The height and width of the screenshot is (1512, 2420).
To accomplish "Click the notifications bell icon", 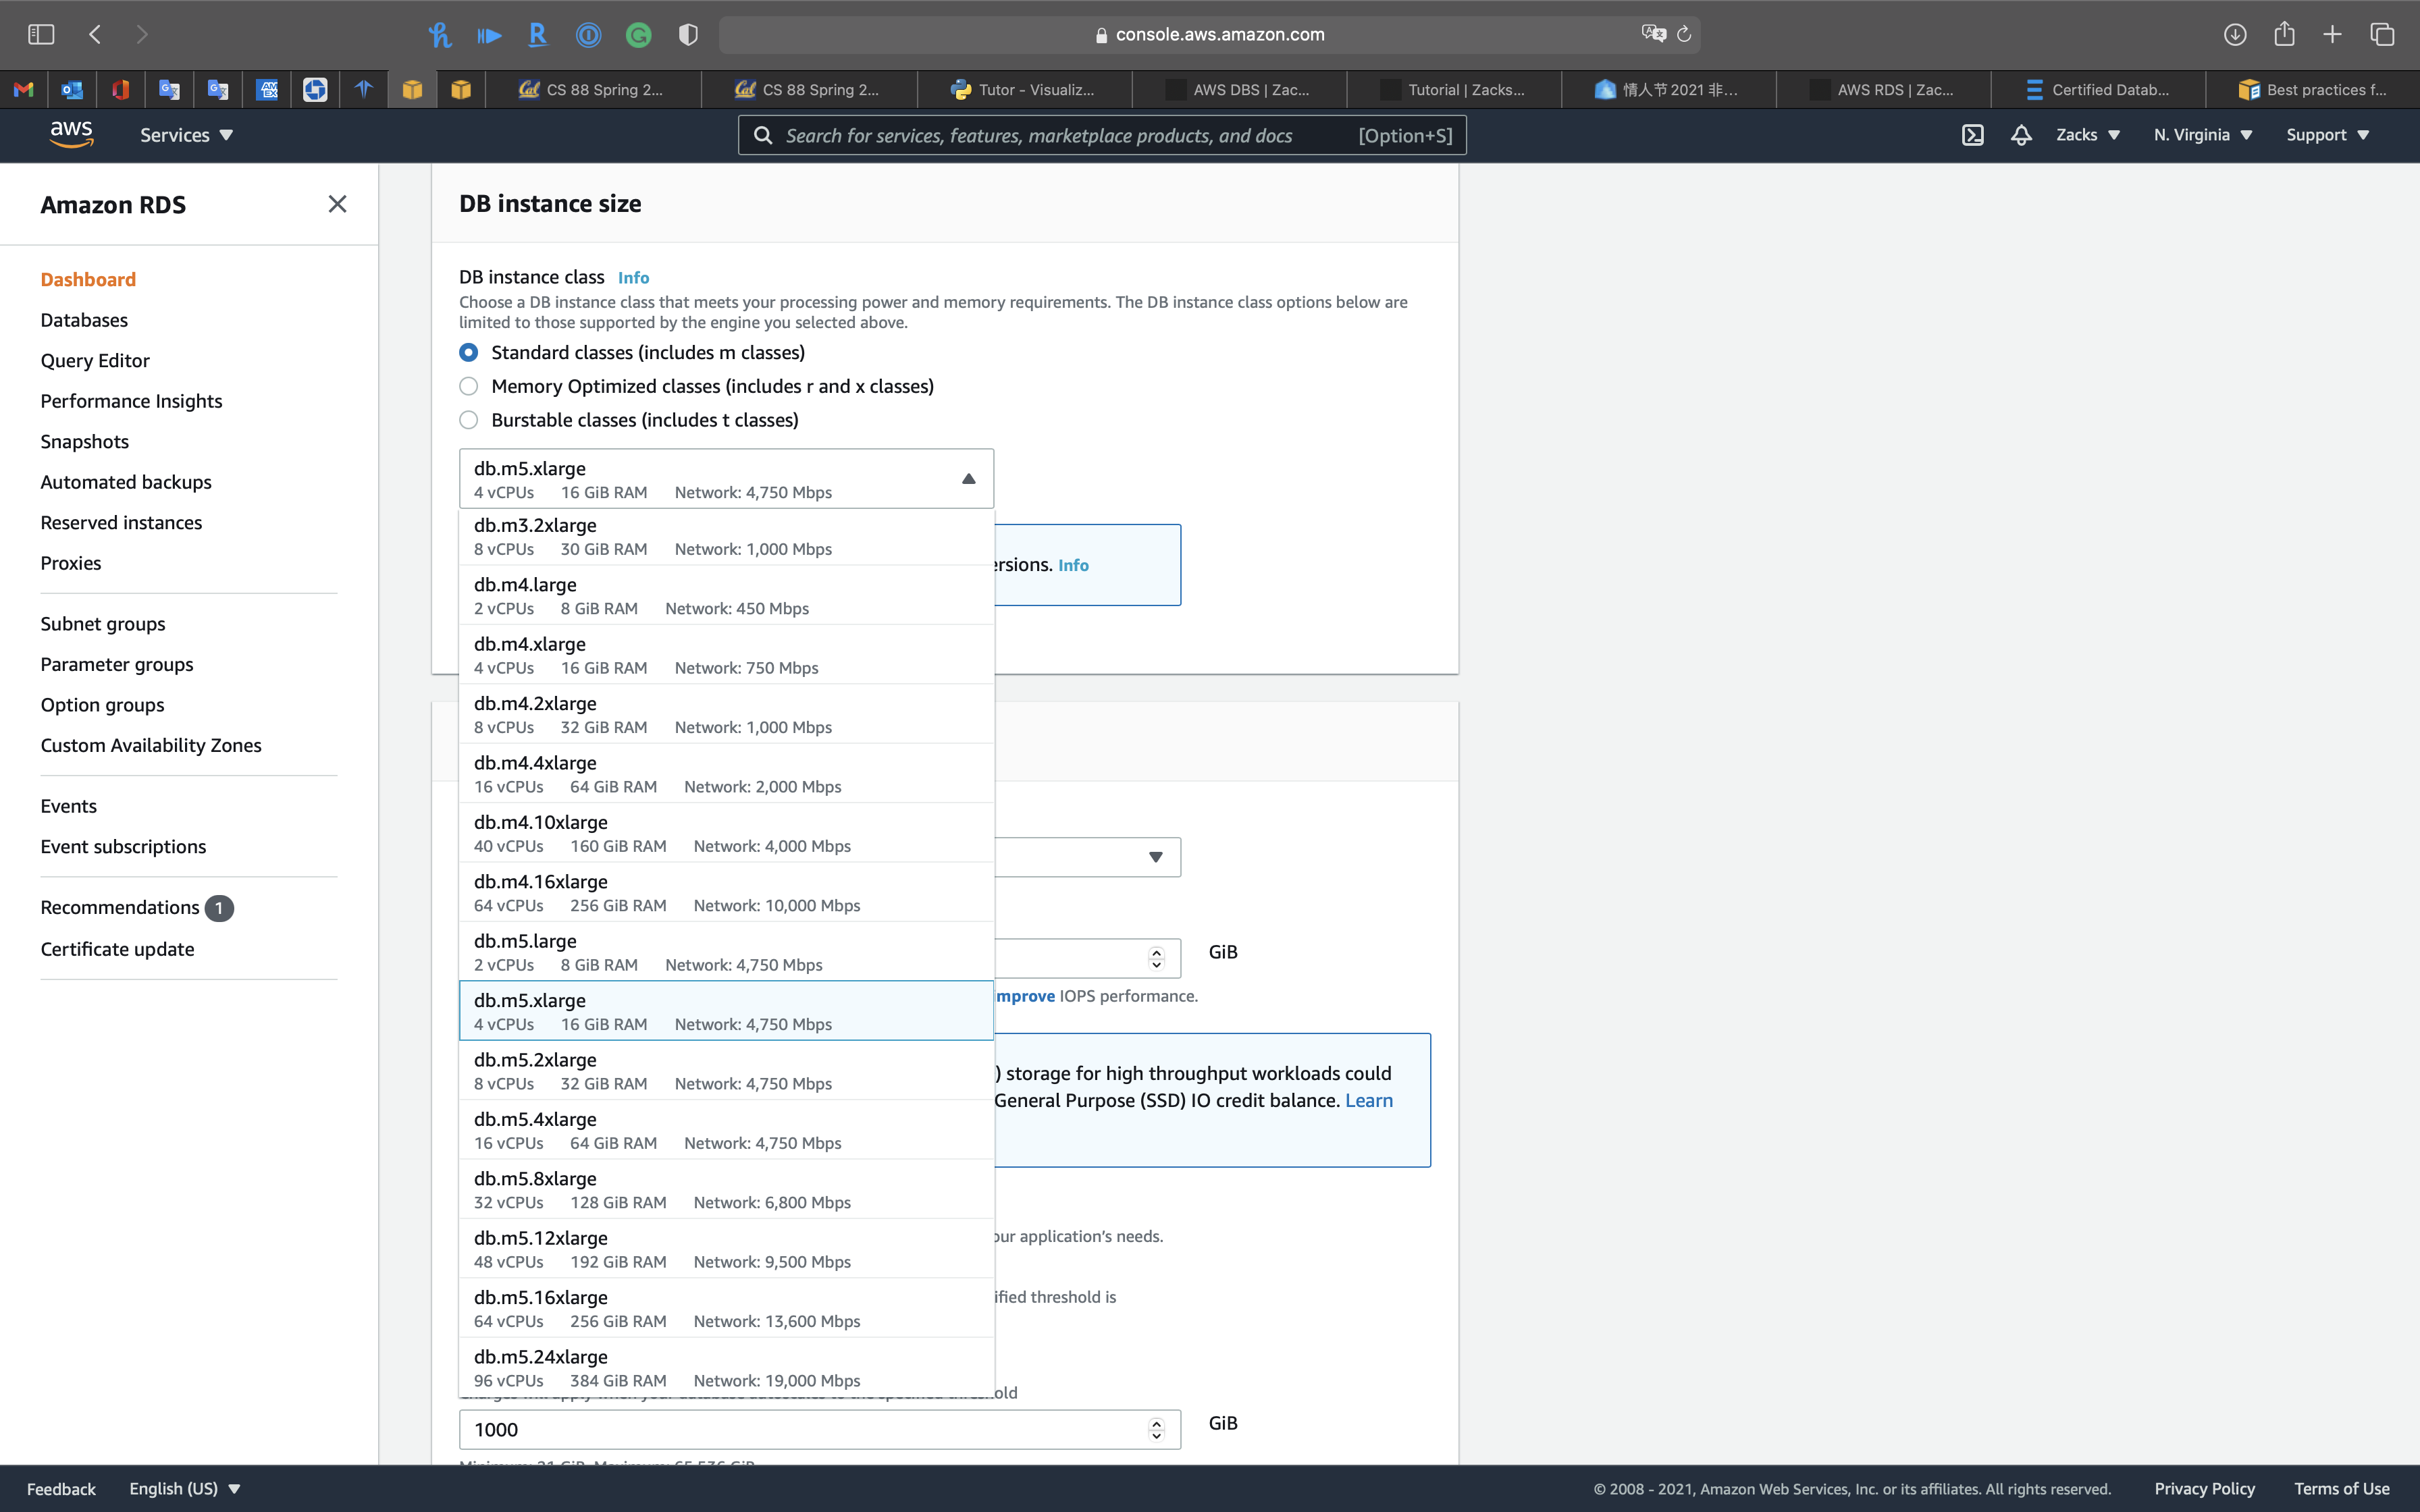I will coord(2021,135).
